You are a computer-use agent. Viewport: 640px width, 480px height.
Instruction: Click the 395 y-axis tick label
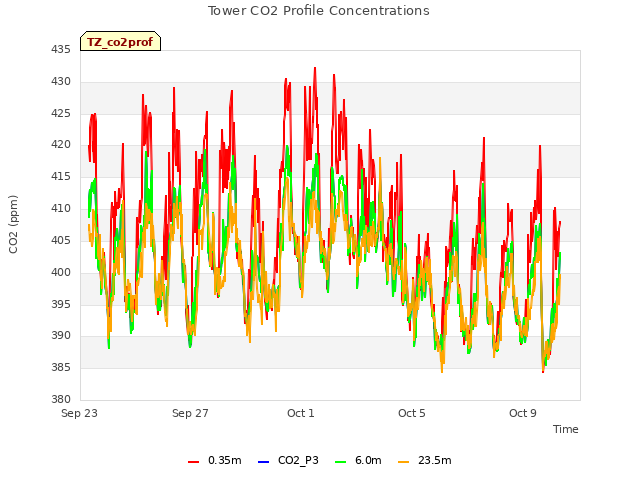click(x=61, y=304)
